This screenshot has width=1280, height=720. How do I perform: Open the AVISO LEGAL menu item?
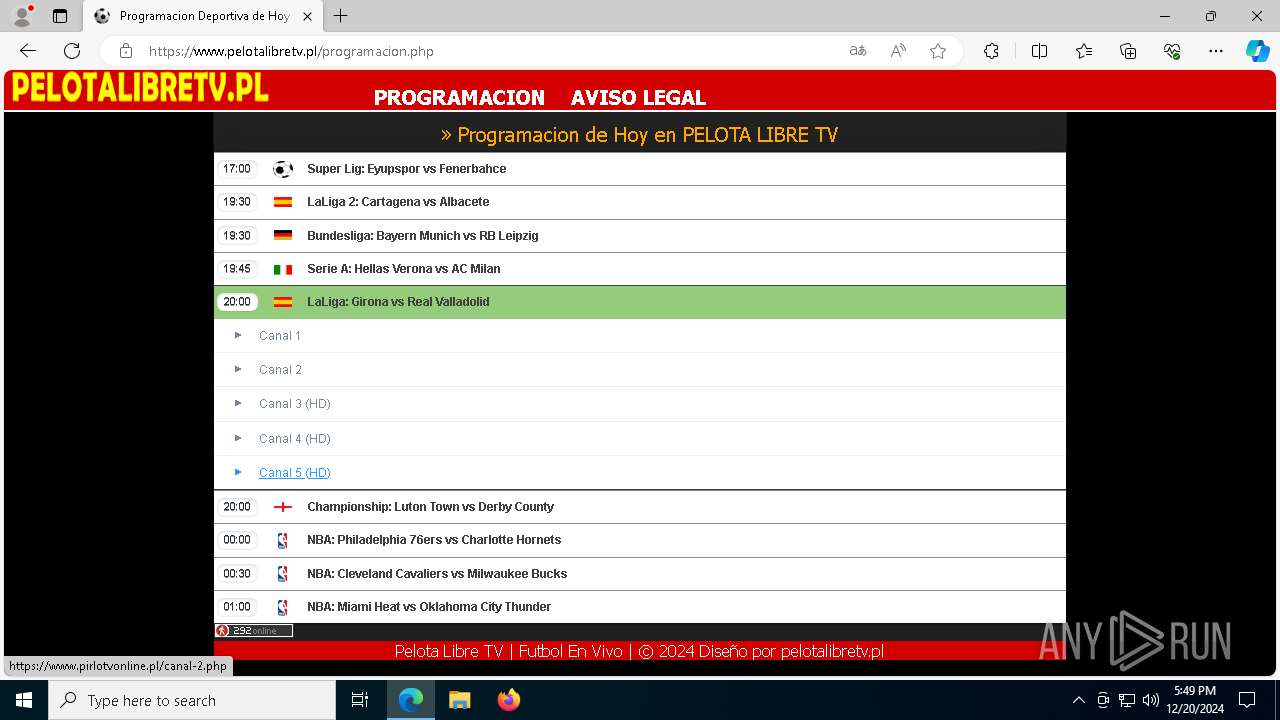point(638,98)
